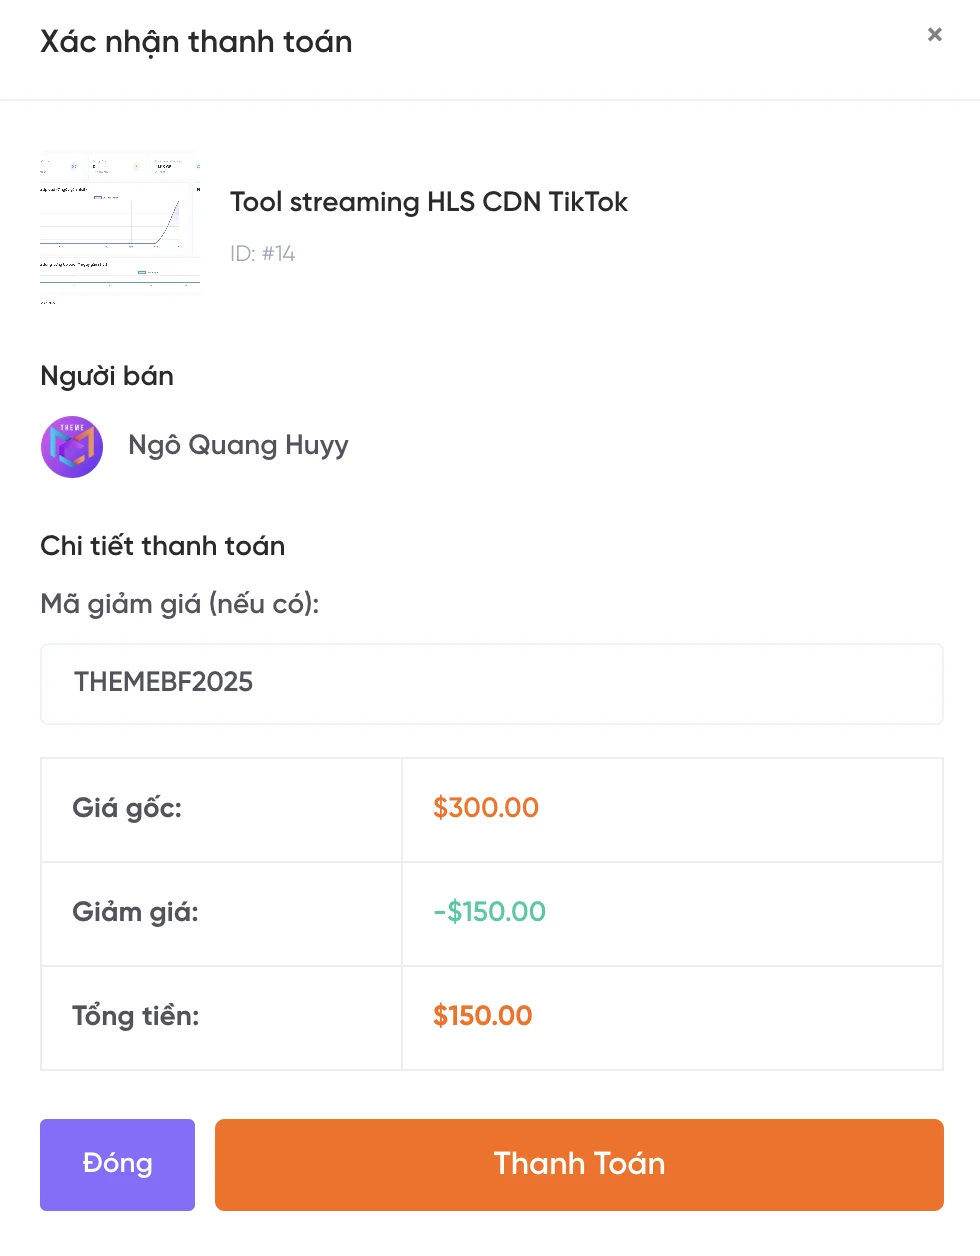Click the Người bán section heading
The height and width of the screenshot is (1256, 980).
click(107, 376)
